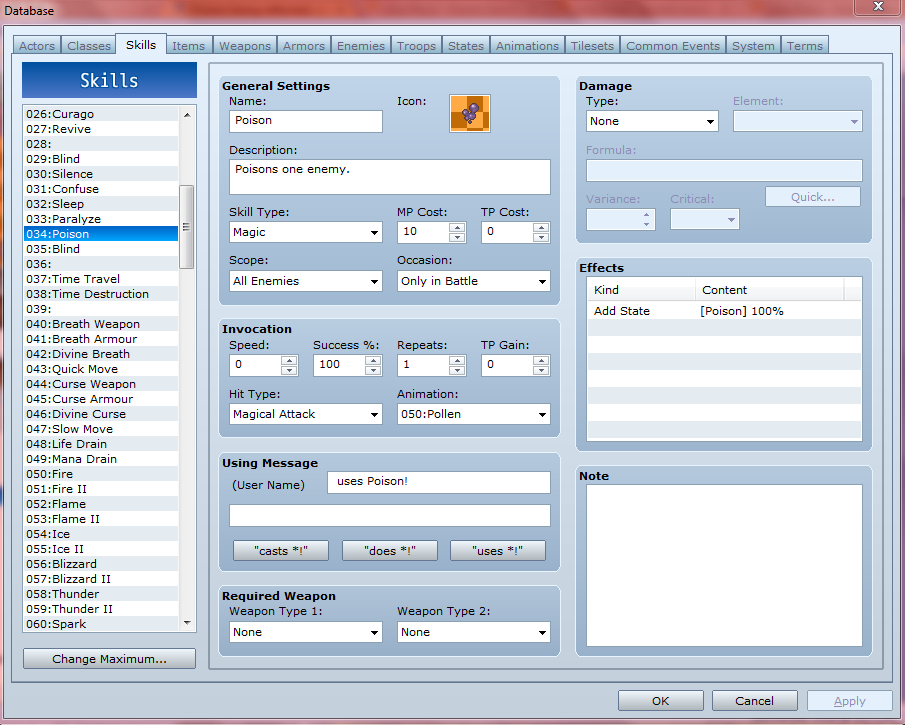Click the Poison skill icon image
This screenshot has width=905, height=725.
469,113
